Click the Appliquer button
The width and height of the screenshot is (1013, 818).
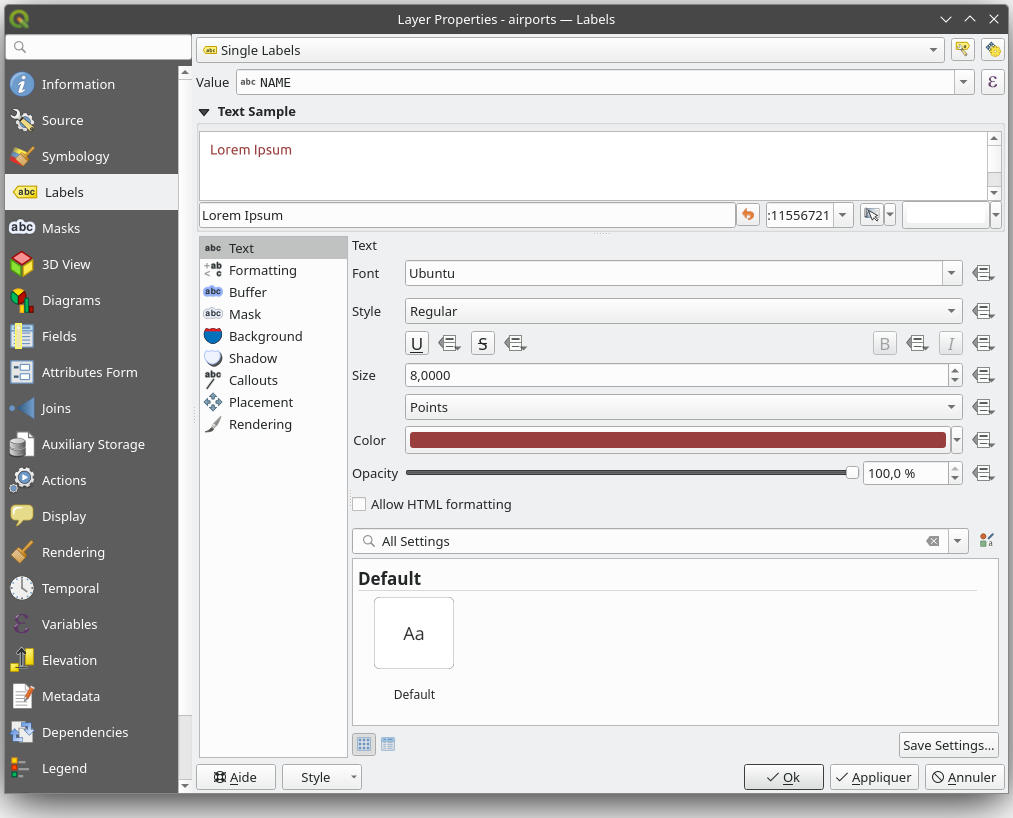tap(873, 777)
